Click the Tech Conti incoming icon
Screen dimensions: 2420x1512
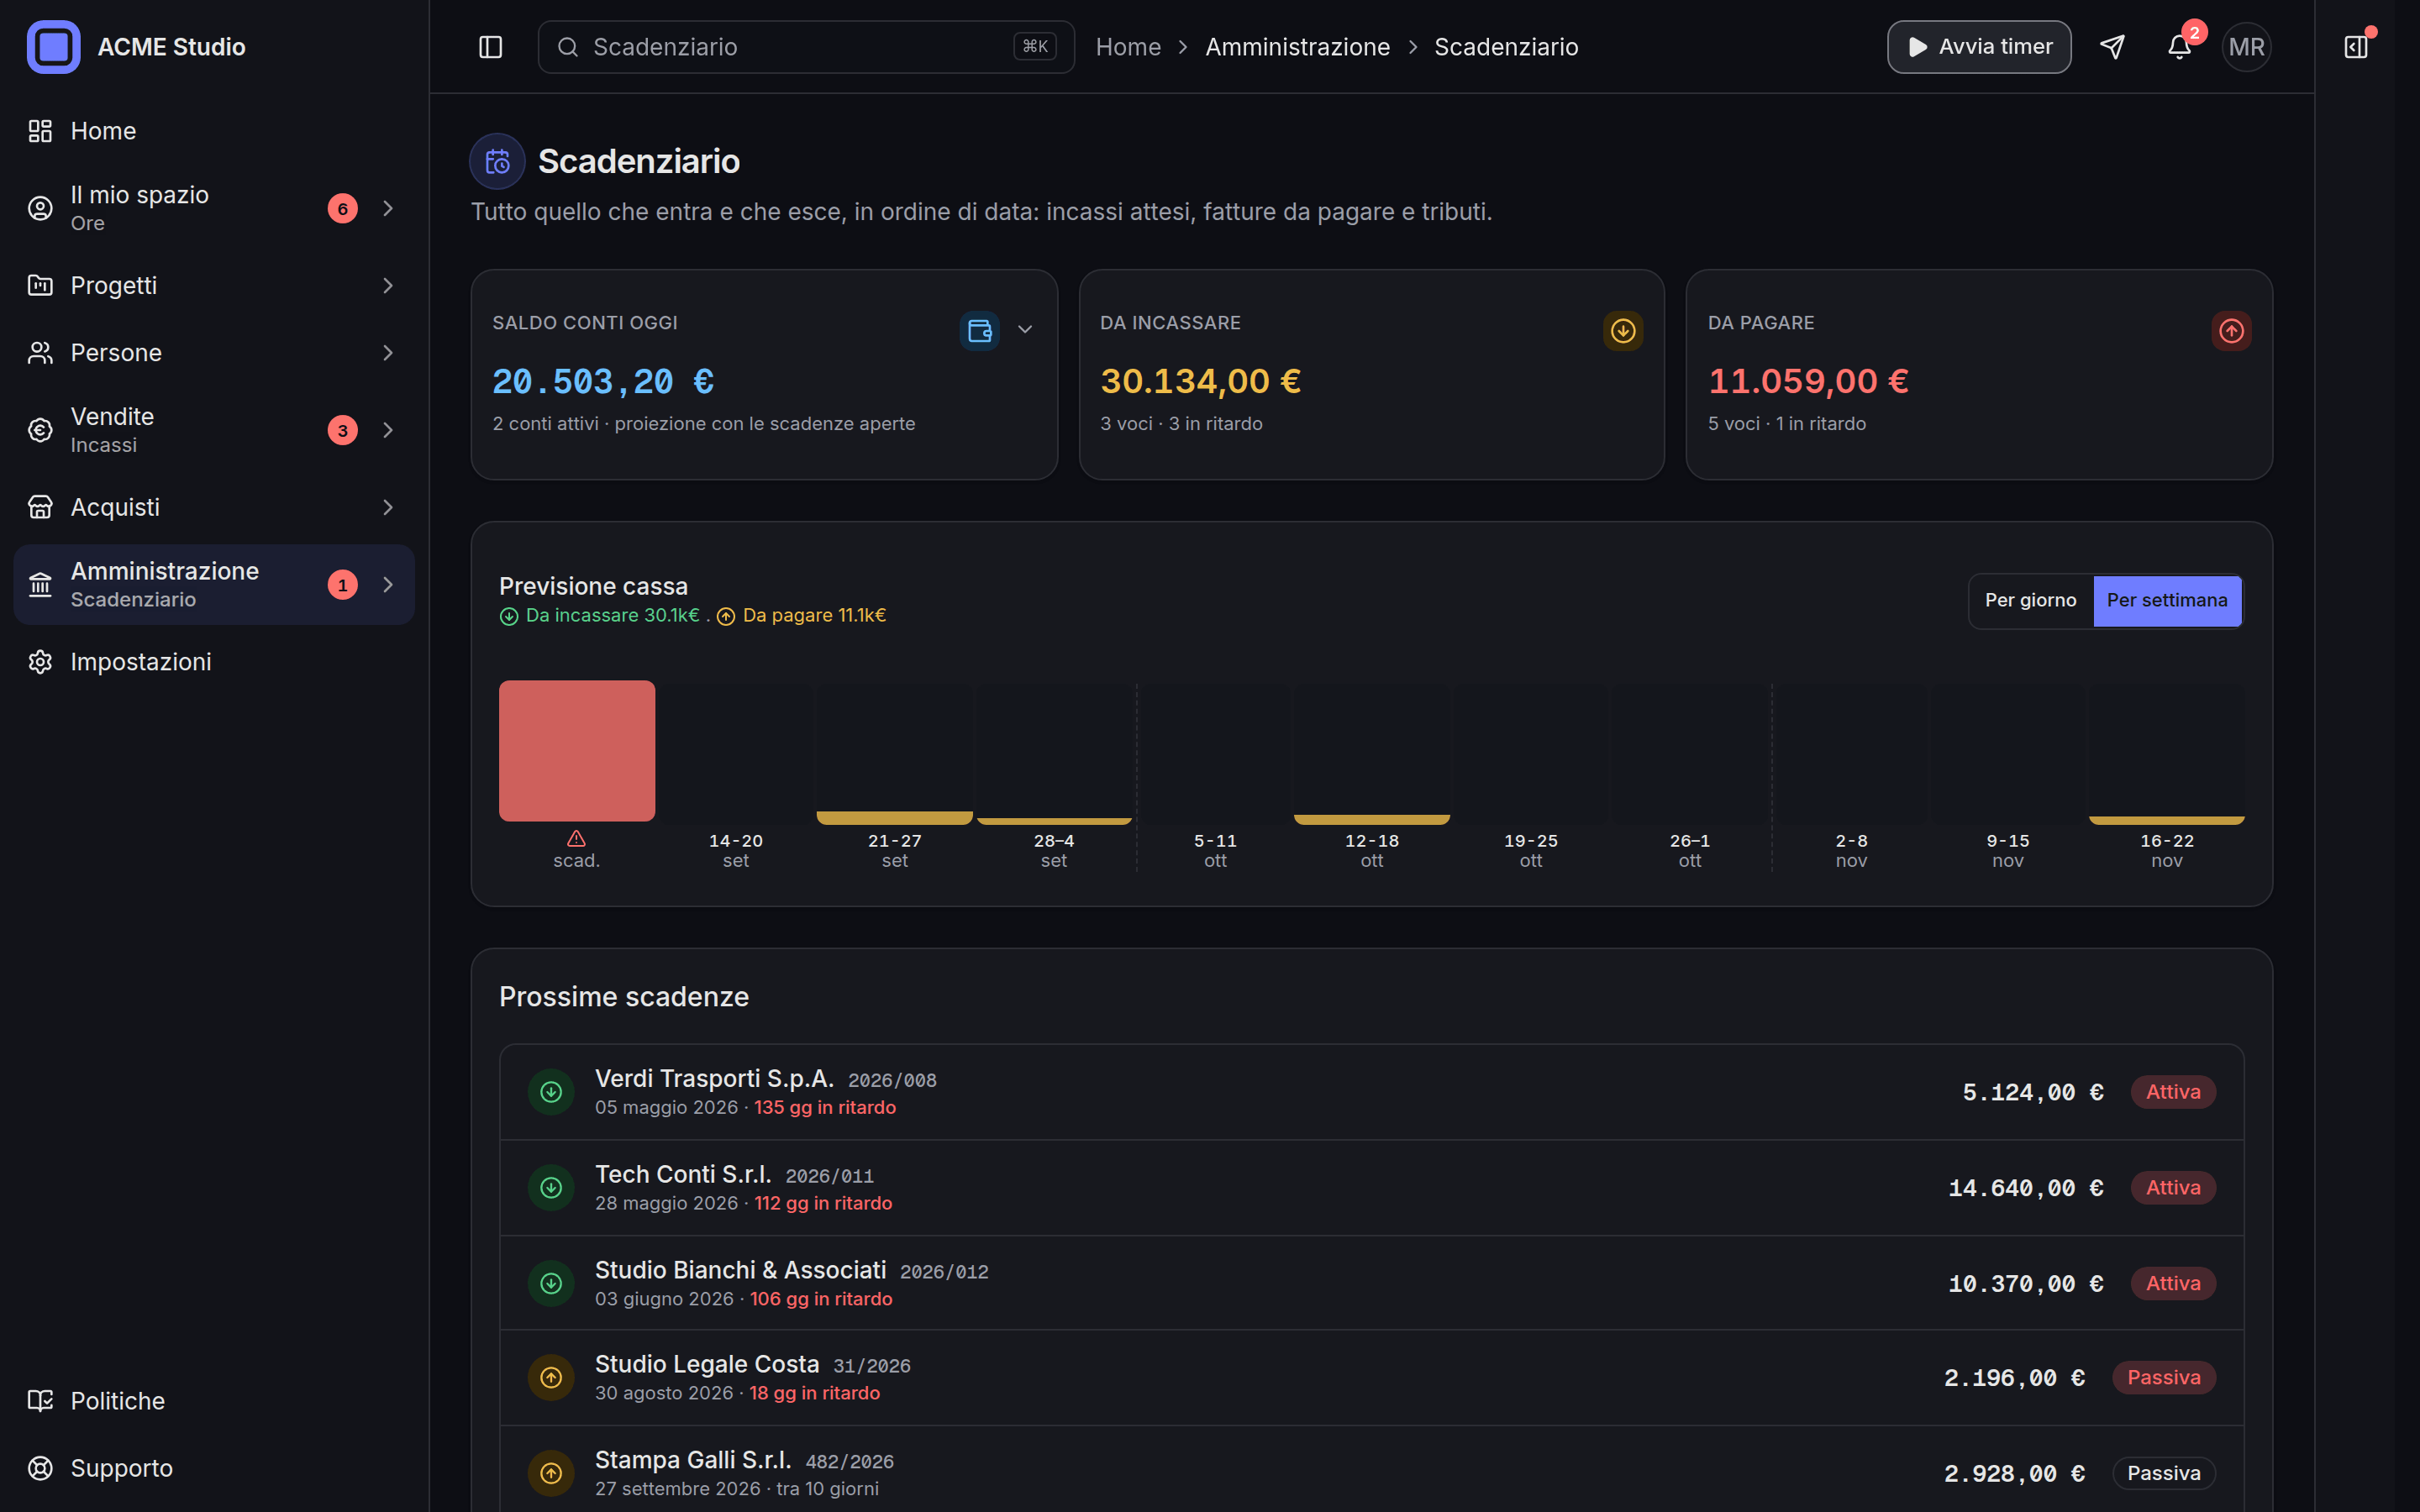[551, 1188]
